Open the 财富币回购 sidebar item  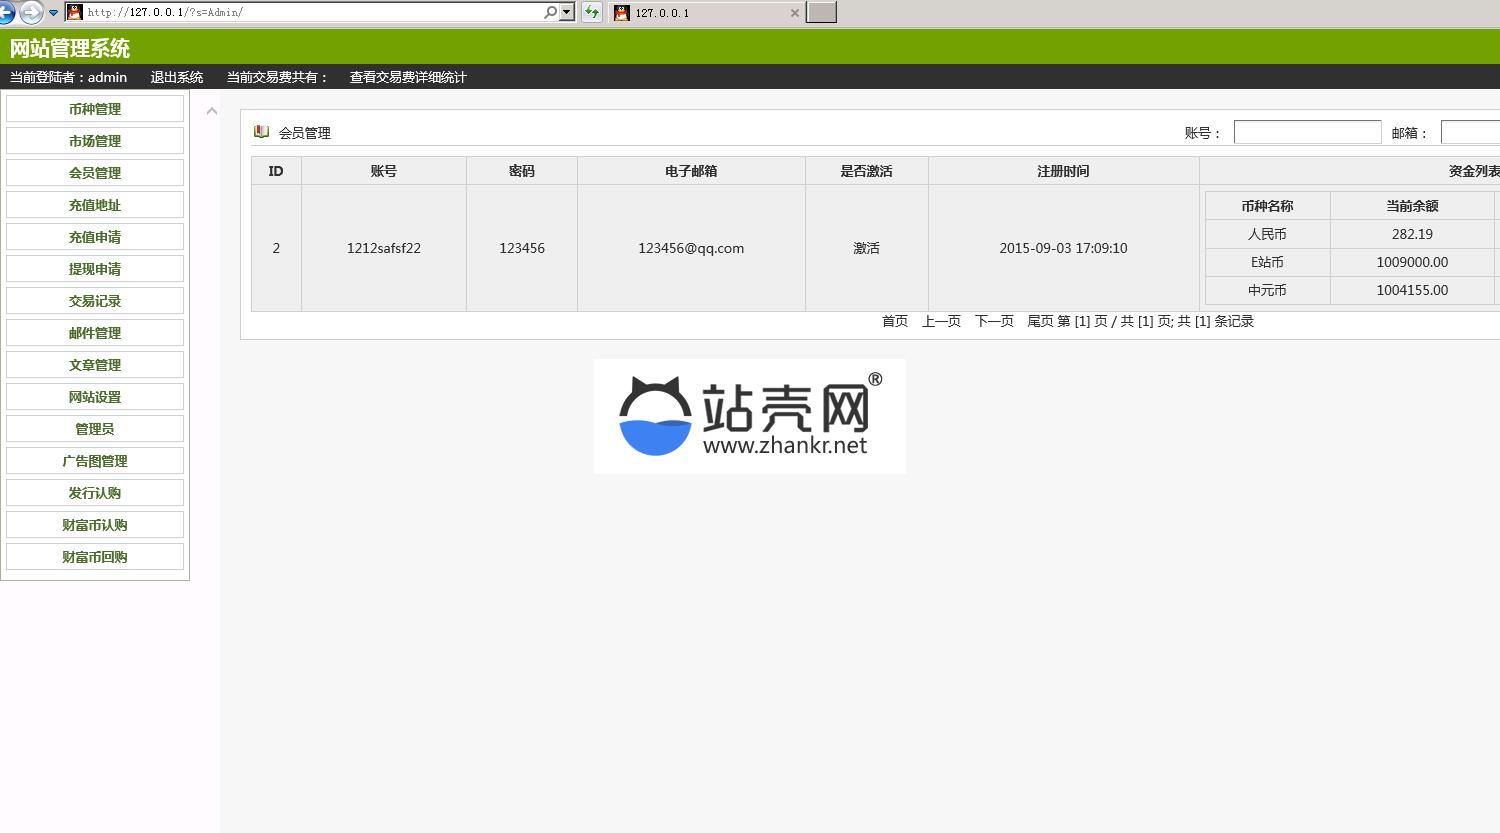click(95, 557)
